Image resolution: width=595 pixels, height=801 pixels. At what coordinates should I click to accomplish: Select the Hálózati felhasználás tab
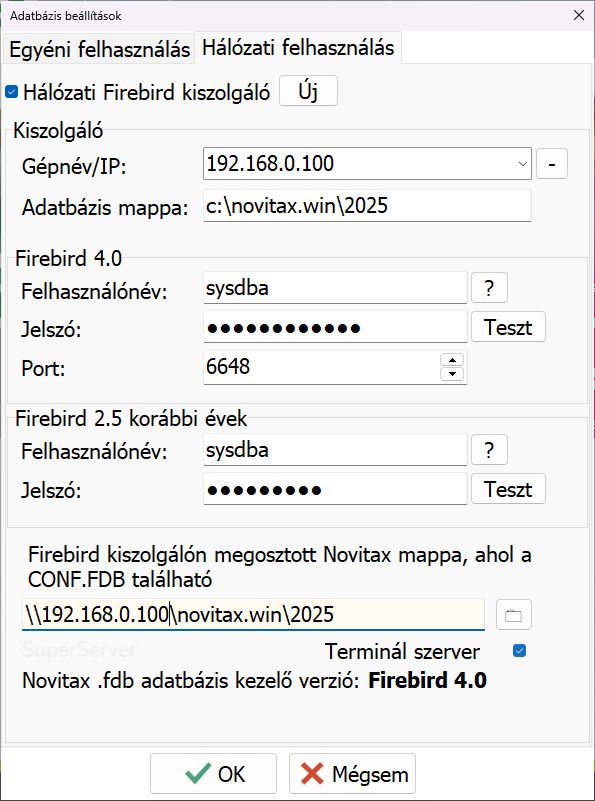pos(298,48)
